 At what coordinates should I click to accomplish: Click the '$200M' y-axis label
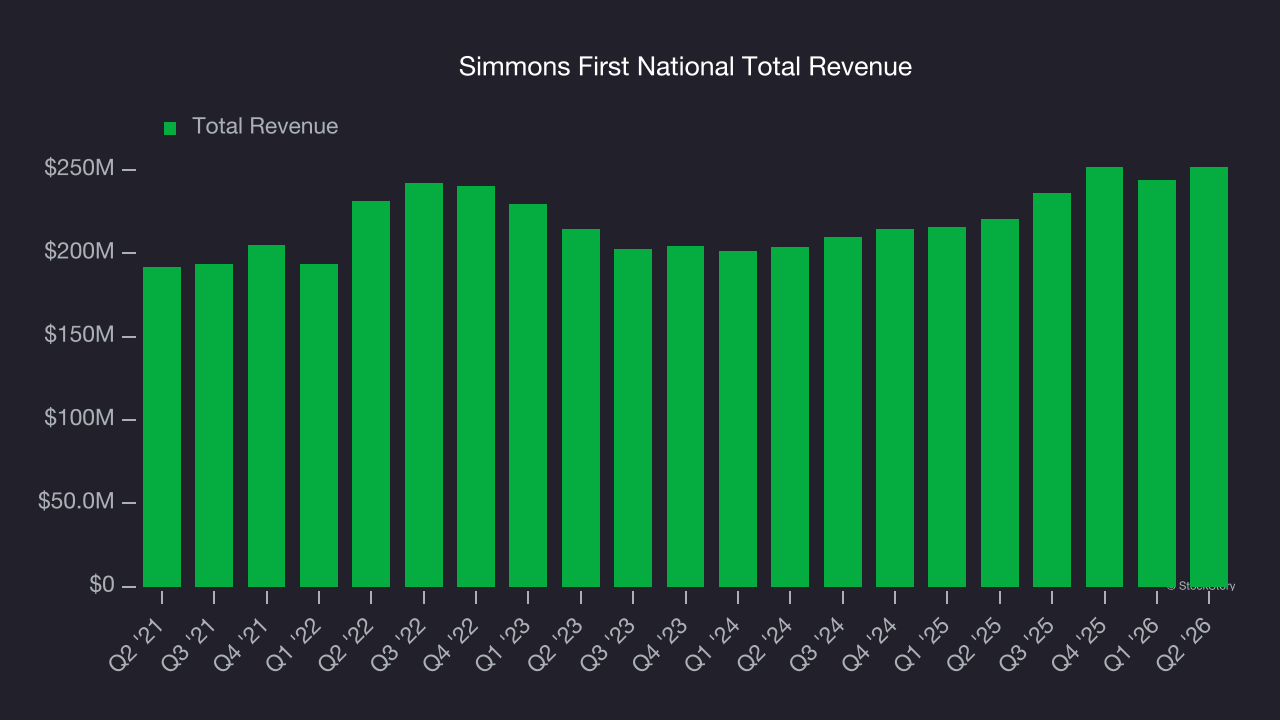(79, 252)
